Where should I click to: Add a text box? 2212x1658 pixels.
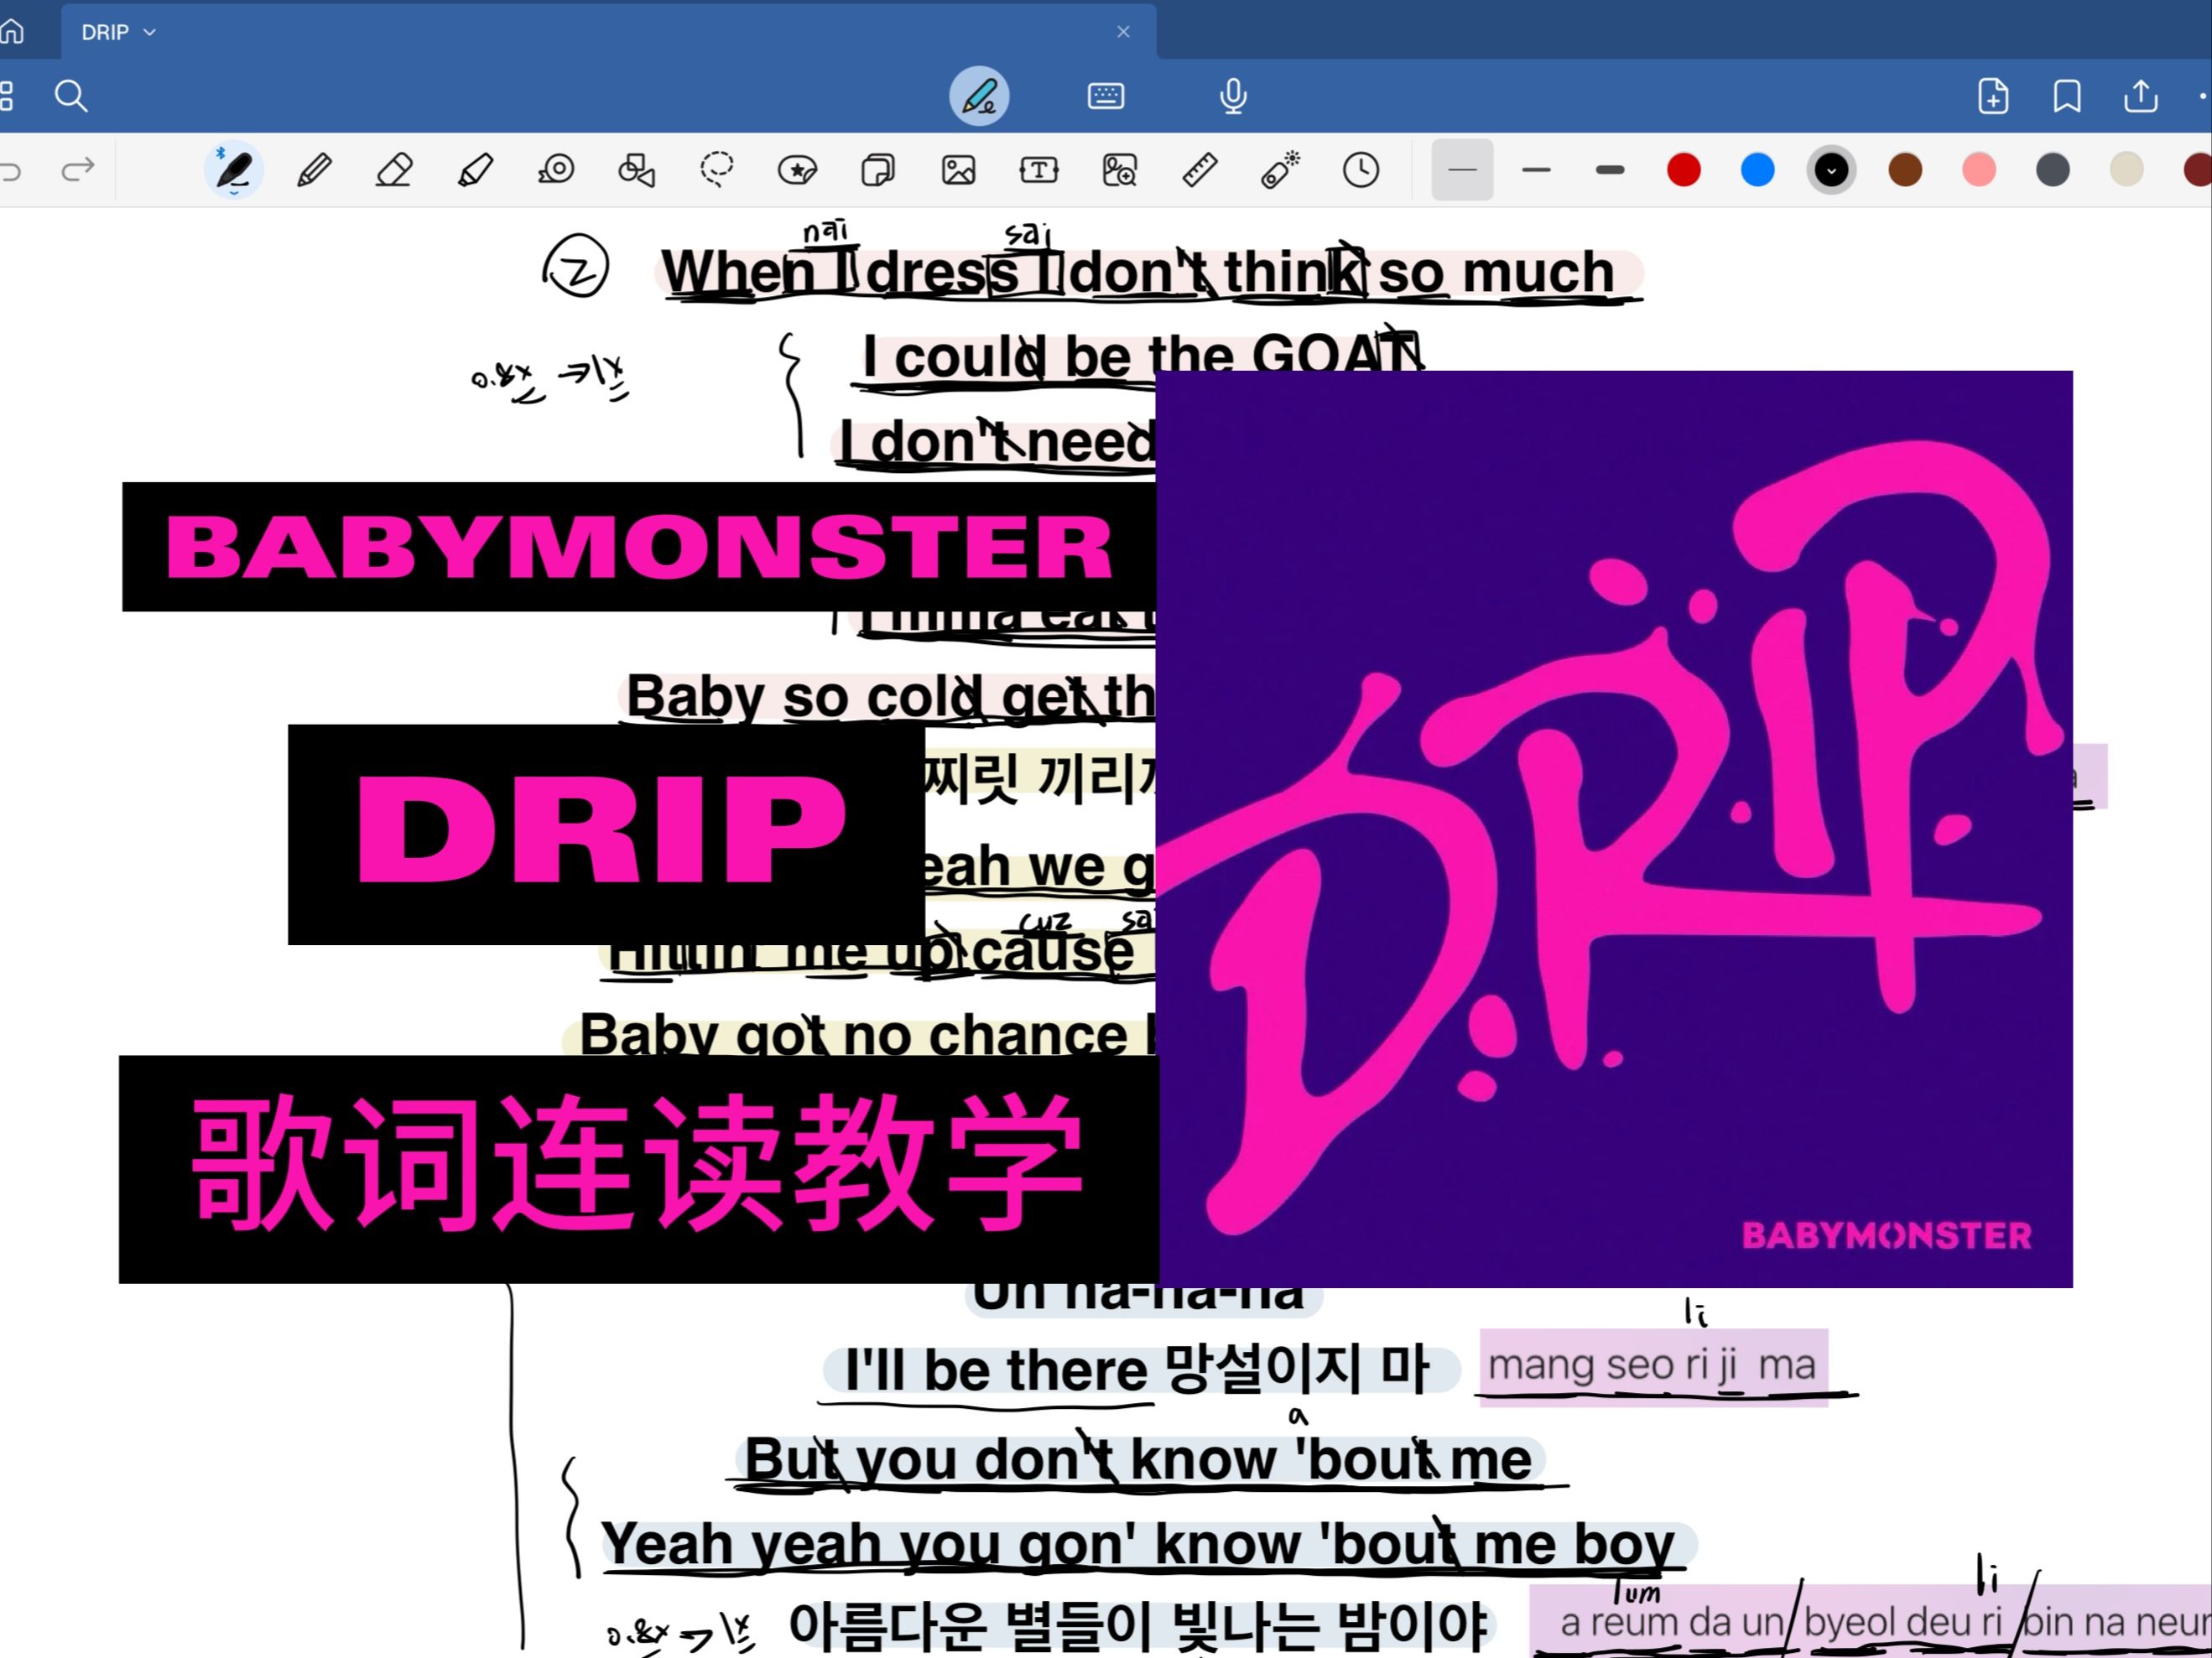[1038, 169]
